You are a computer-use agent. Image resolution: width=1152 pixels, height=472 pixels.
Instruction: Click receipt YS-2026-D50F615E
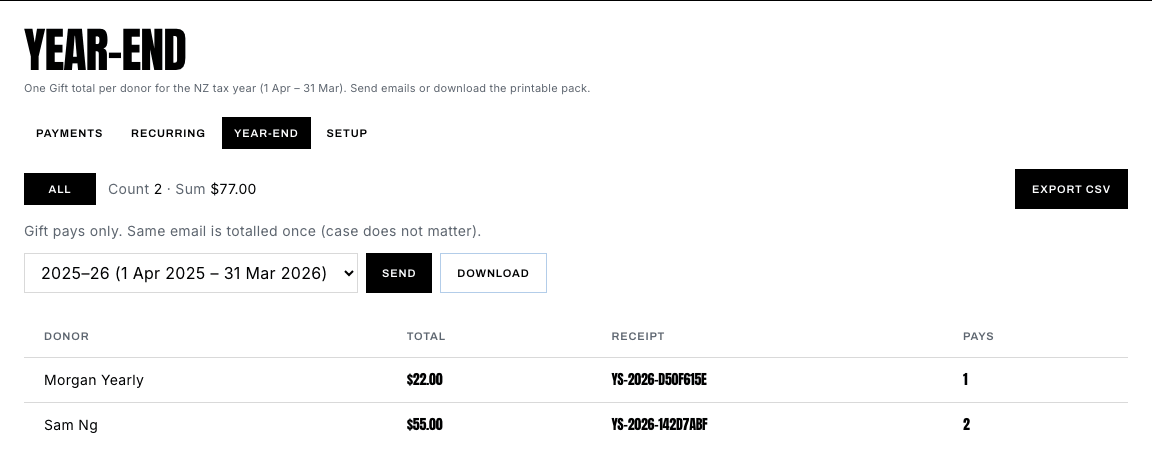coord(659,379)
